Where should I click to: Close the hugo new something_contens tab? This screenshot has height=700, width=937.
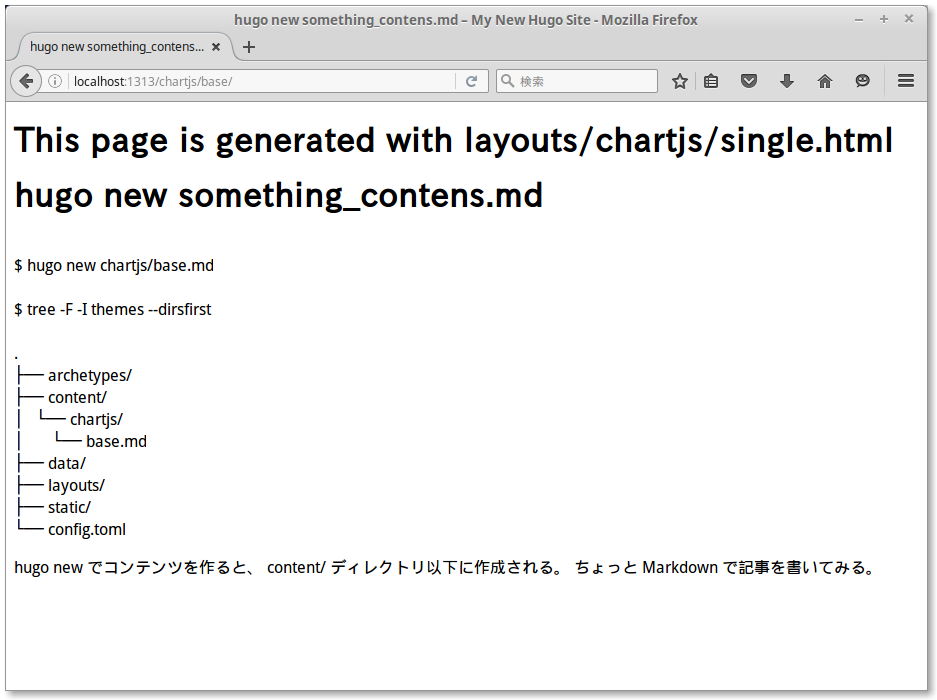[216, 47]
